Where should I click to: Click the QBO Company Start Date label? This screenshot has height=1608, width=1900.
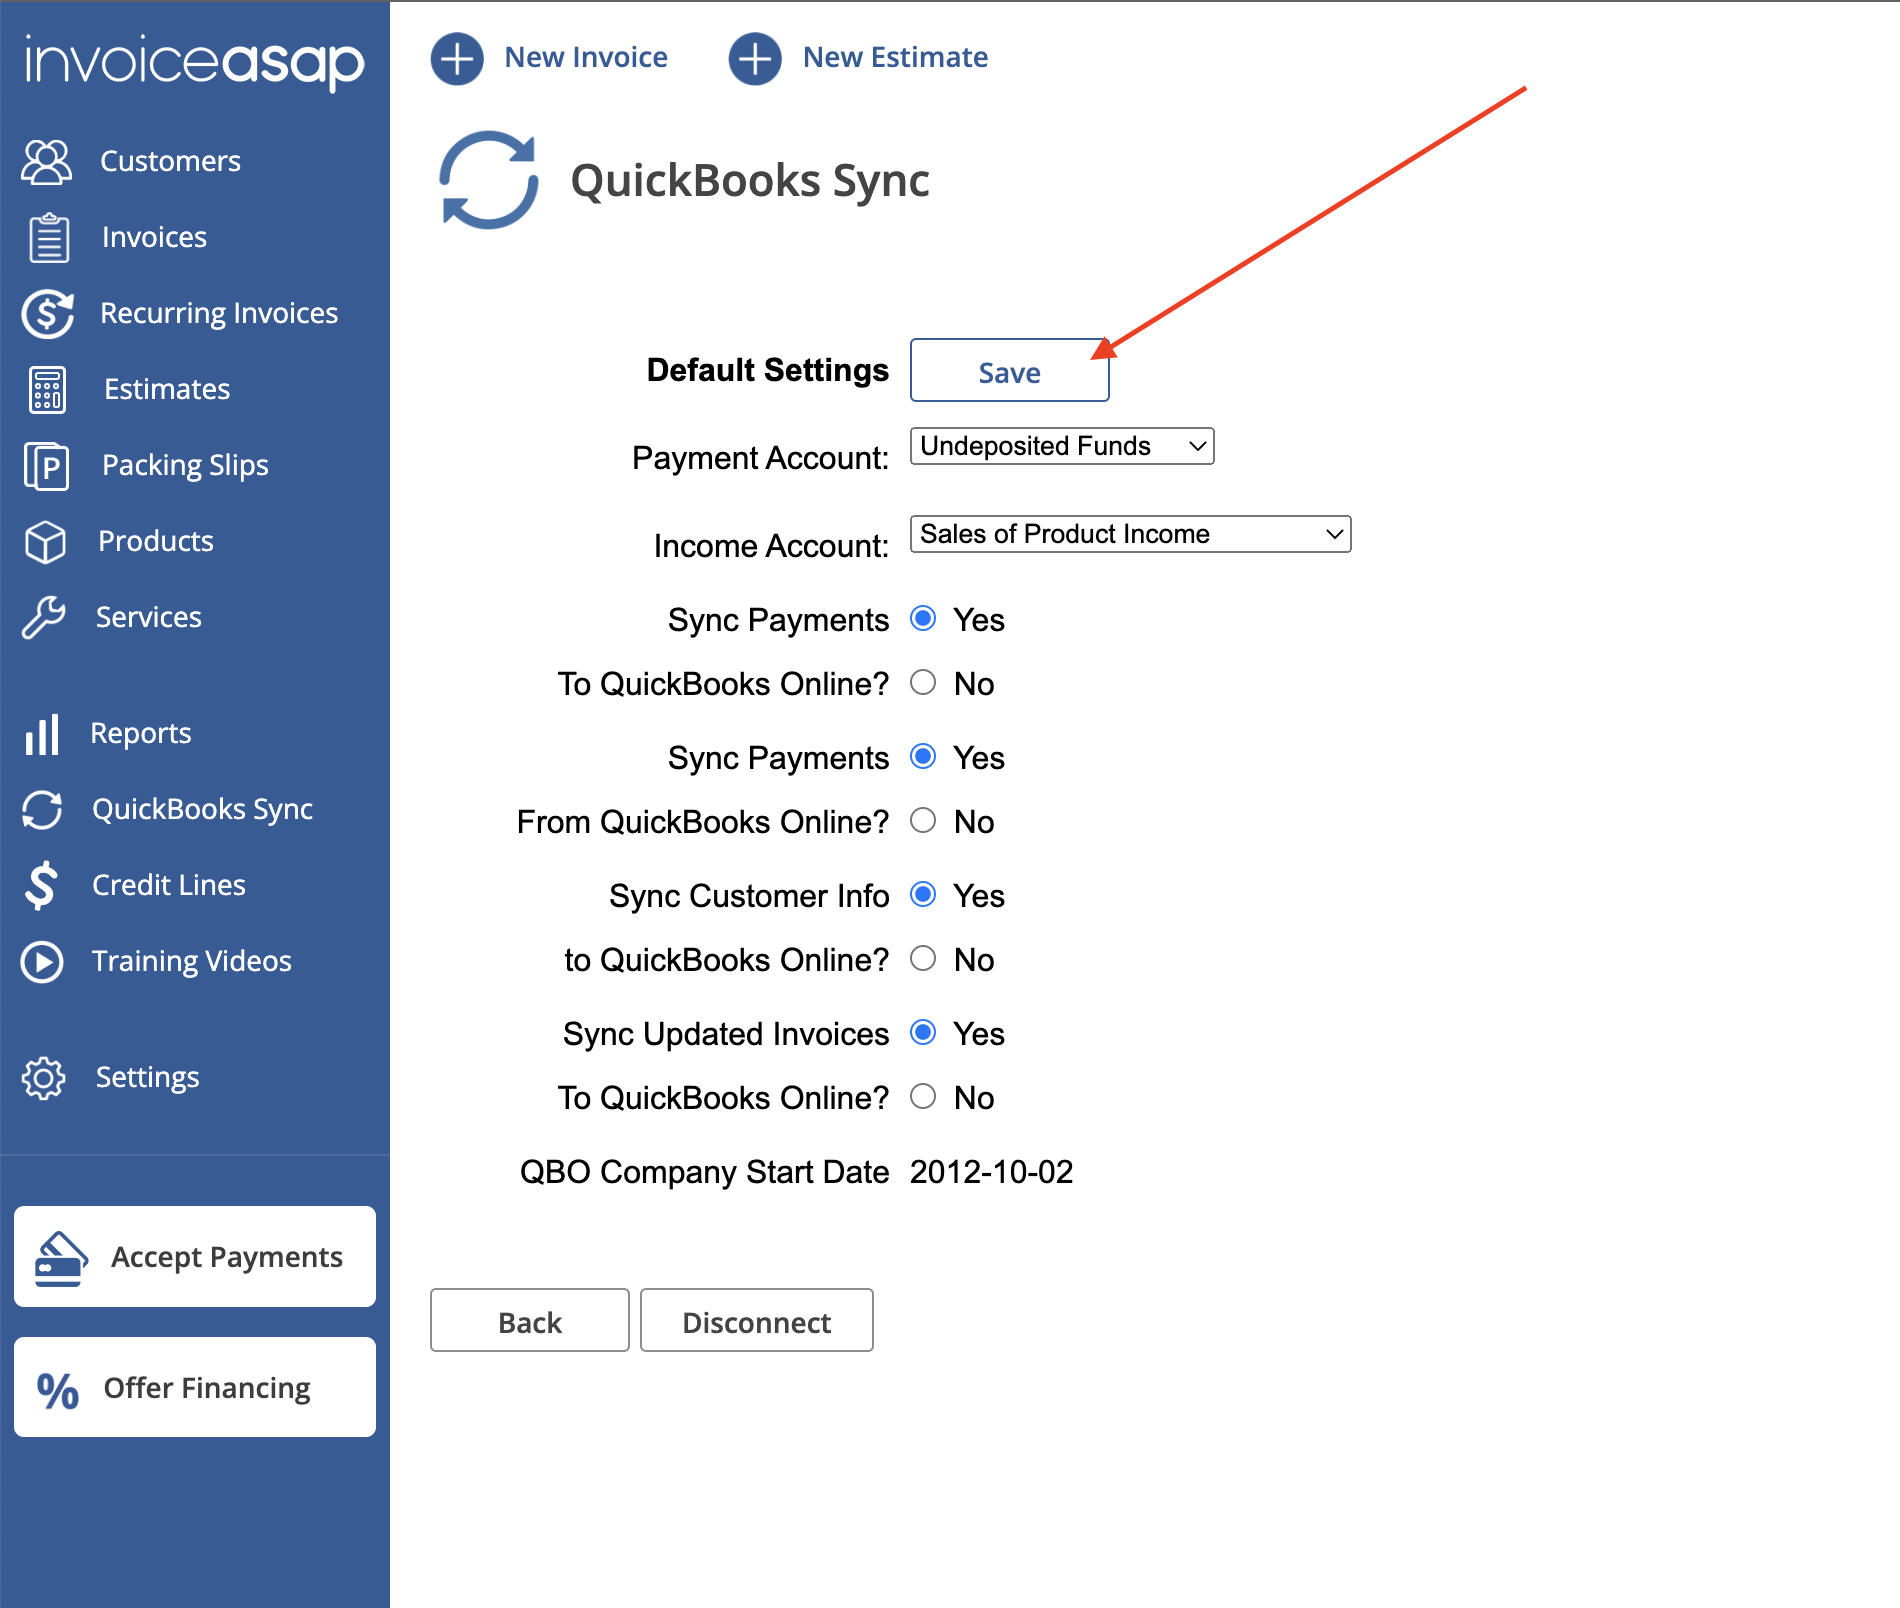click(704, 1171)
